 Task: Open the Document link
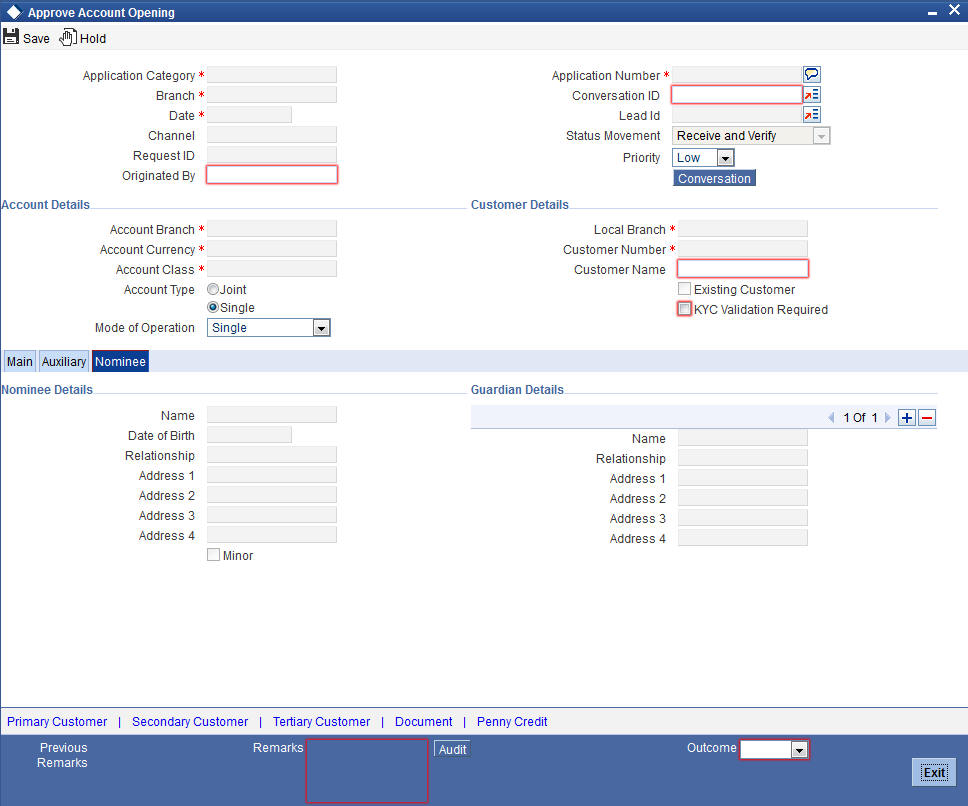point(424,721)
